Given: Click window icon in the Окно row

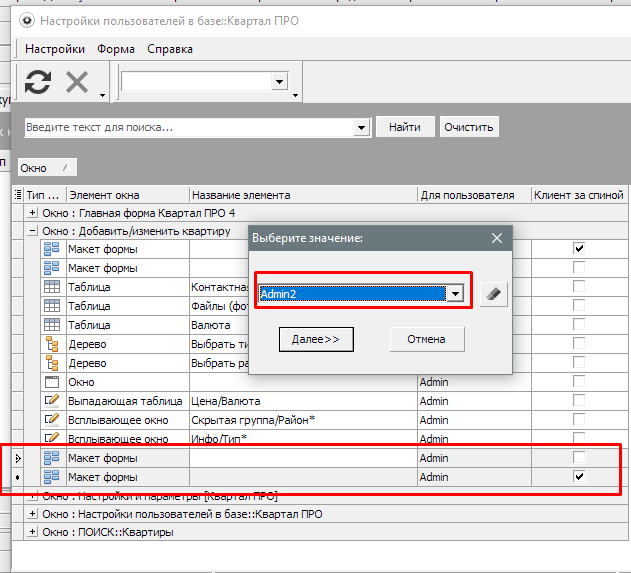Looking at the screenshot, I should (53, 382).
